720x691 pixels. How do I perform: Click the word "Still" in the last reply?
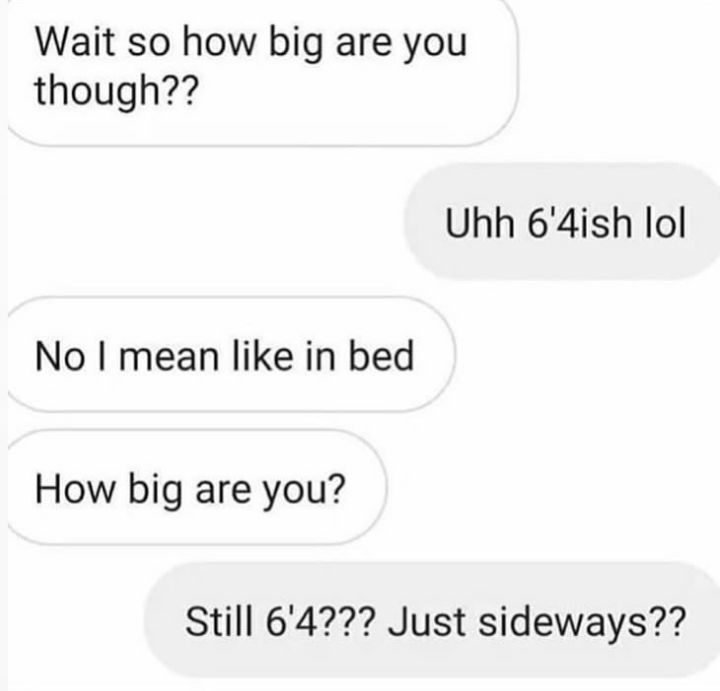(219, 622)
